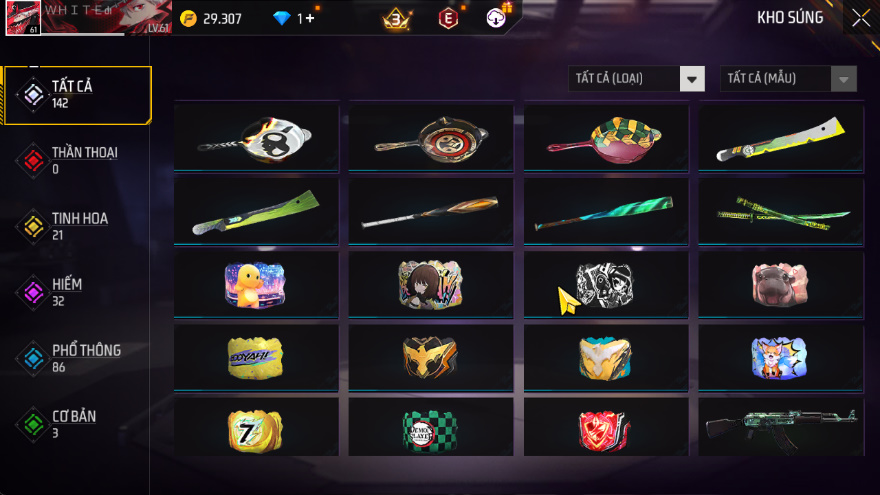
Task: Click the red E emblem icon
Action: coord(448,19)
